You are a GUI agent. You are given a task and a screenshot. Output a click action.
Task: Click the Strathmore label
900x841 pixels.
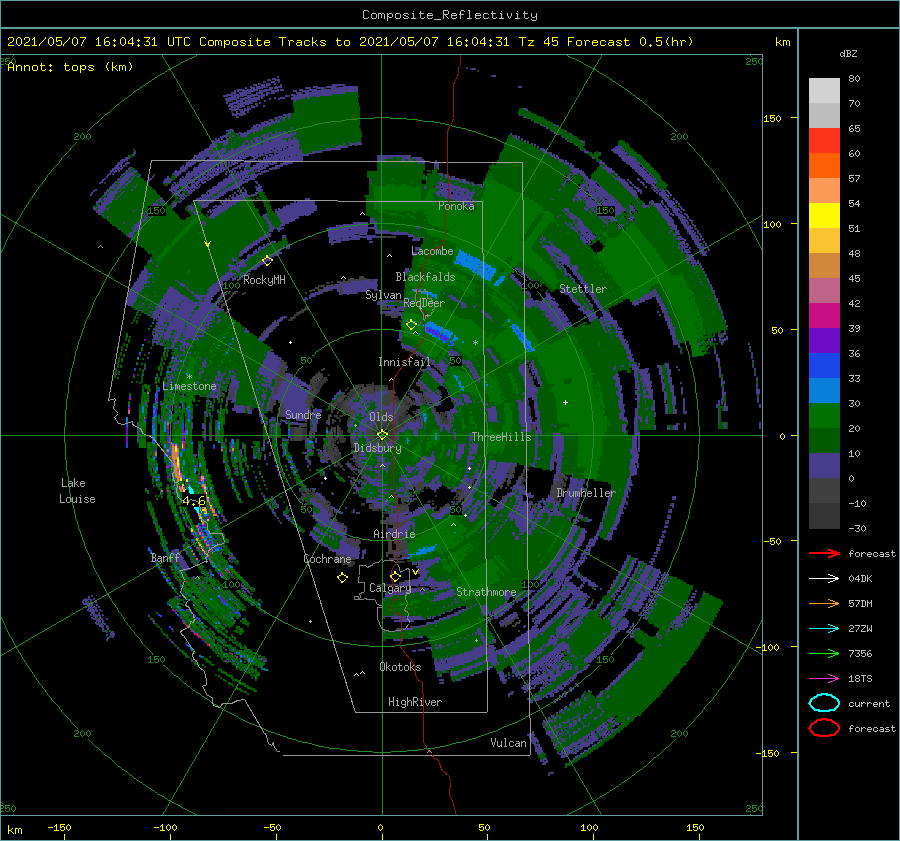tap(486, 592)
